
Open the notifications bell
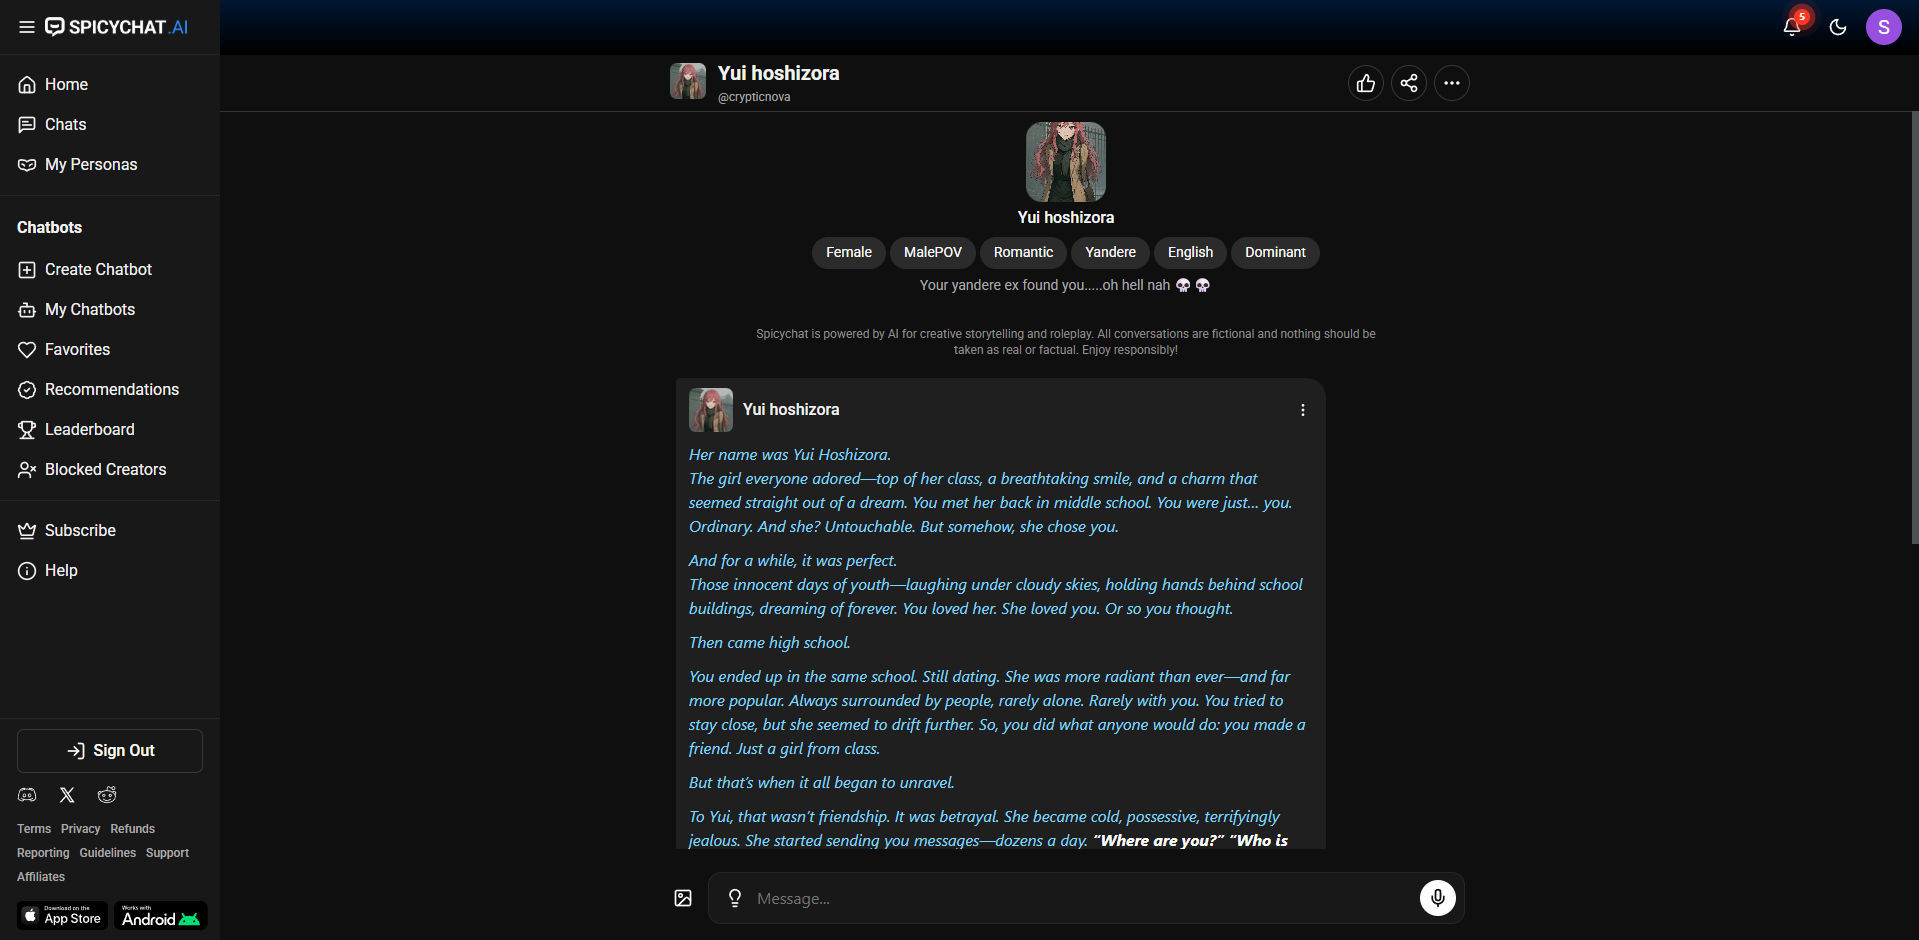pyautogui.click(x=1792, y=27)
